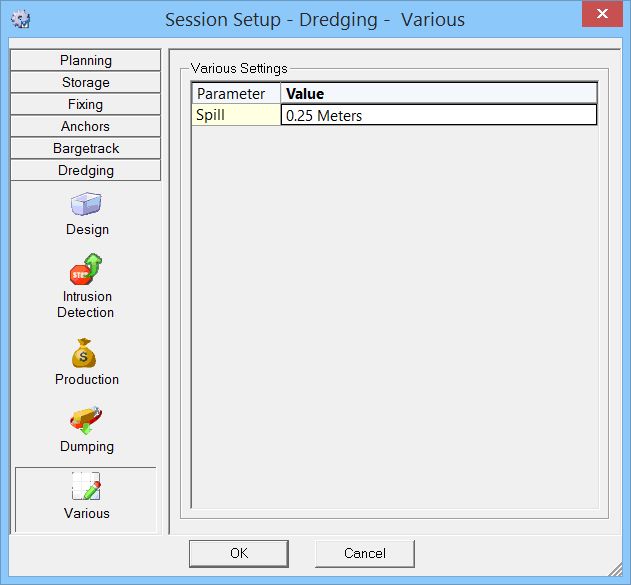Click the gear icon in title bar

point(21,19)
